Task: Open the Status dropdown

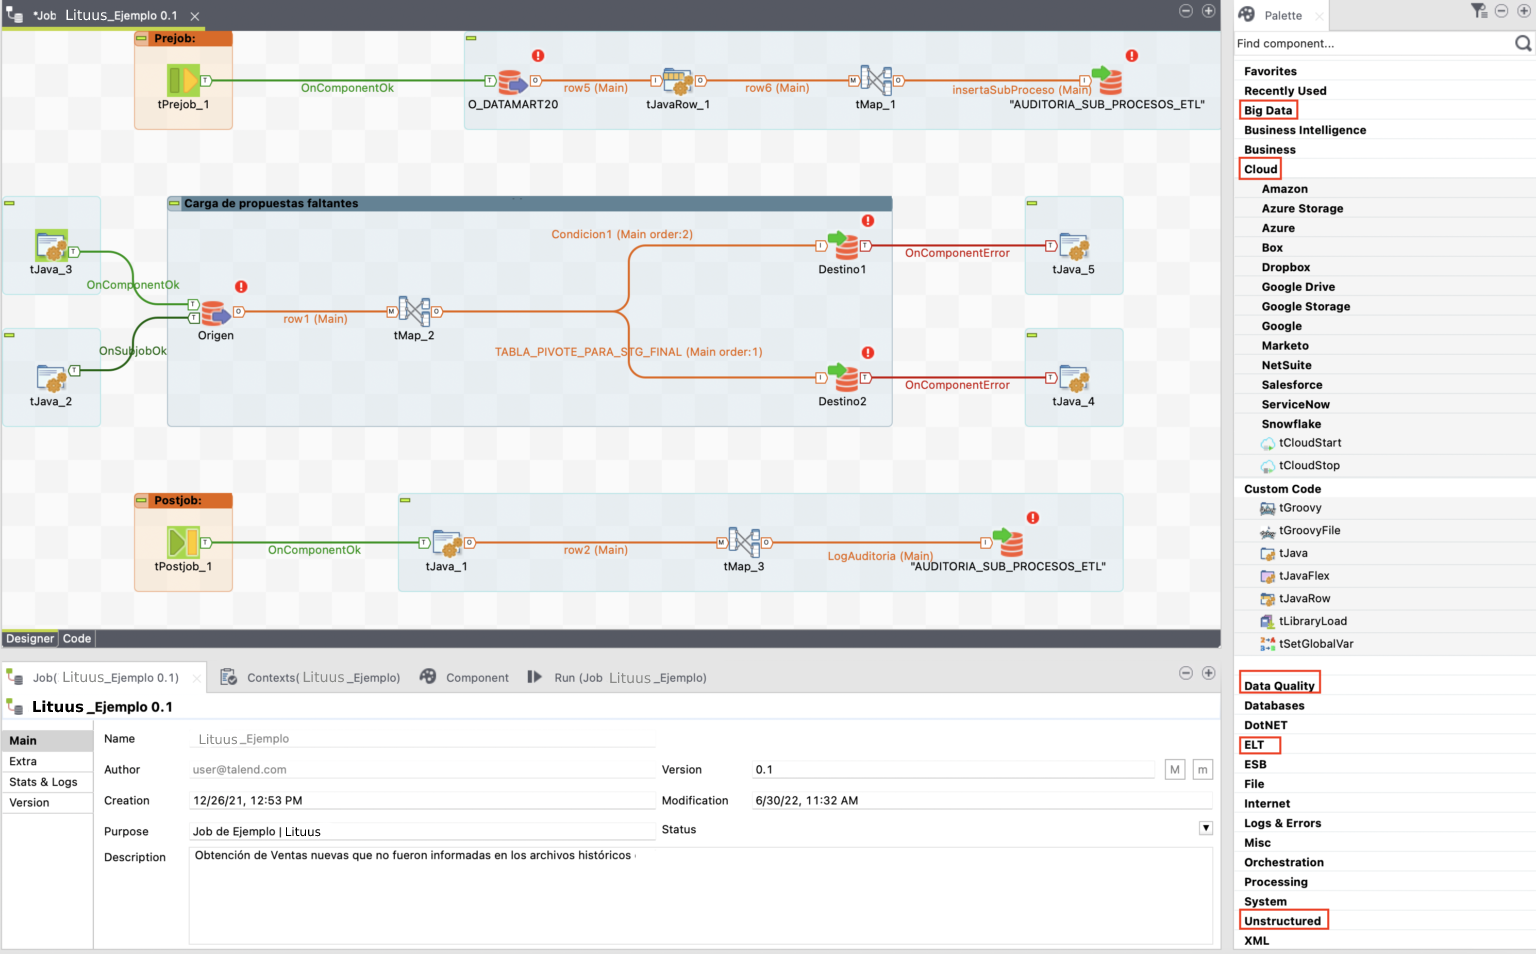Action: [x=1206, y=828]
